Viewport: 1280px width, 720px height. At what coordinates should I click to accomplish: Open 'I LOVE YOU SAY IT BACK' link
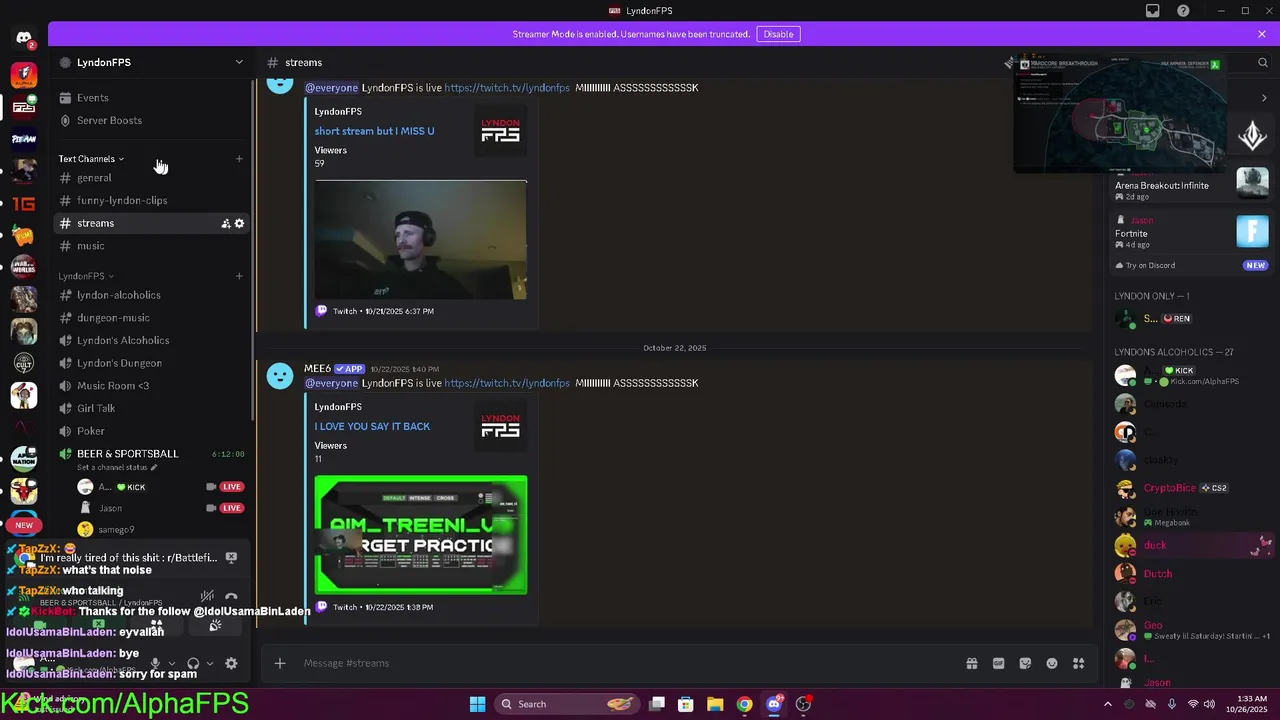coord(372,426)
